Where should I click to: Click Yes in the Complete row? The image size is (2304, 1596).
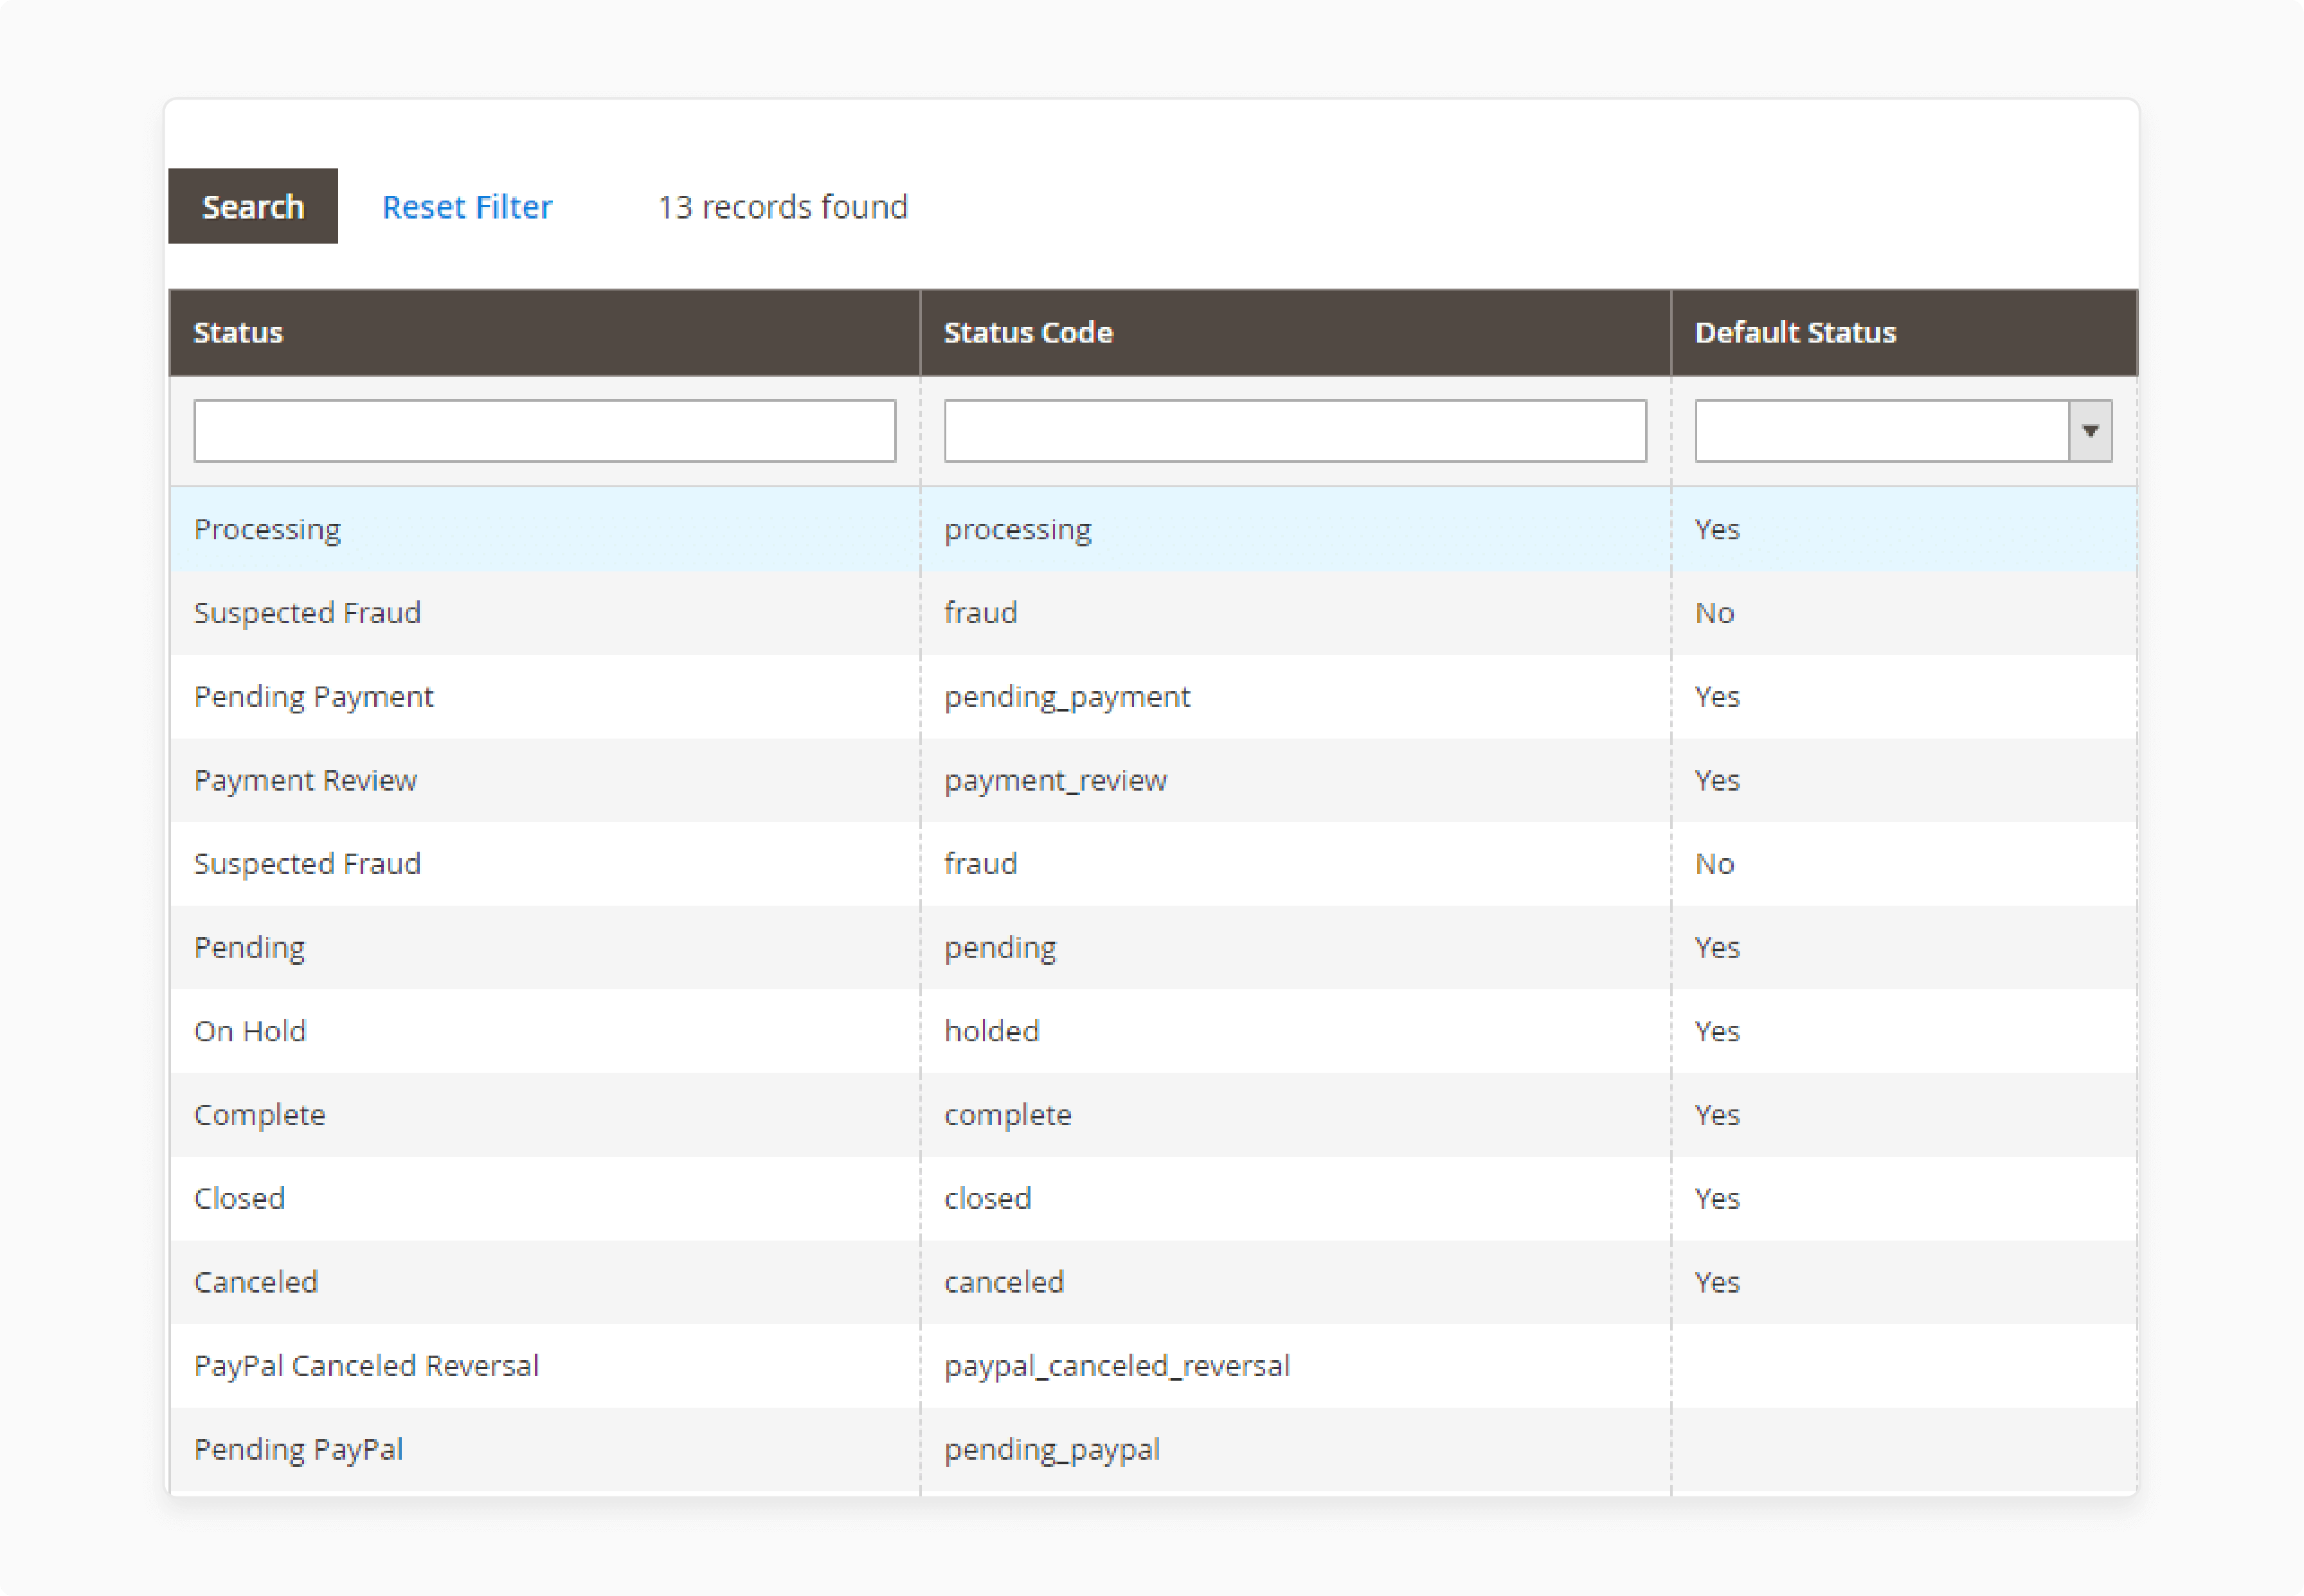(1717, 1115)
